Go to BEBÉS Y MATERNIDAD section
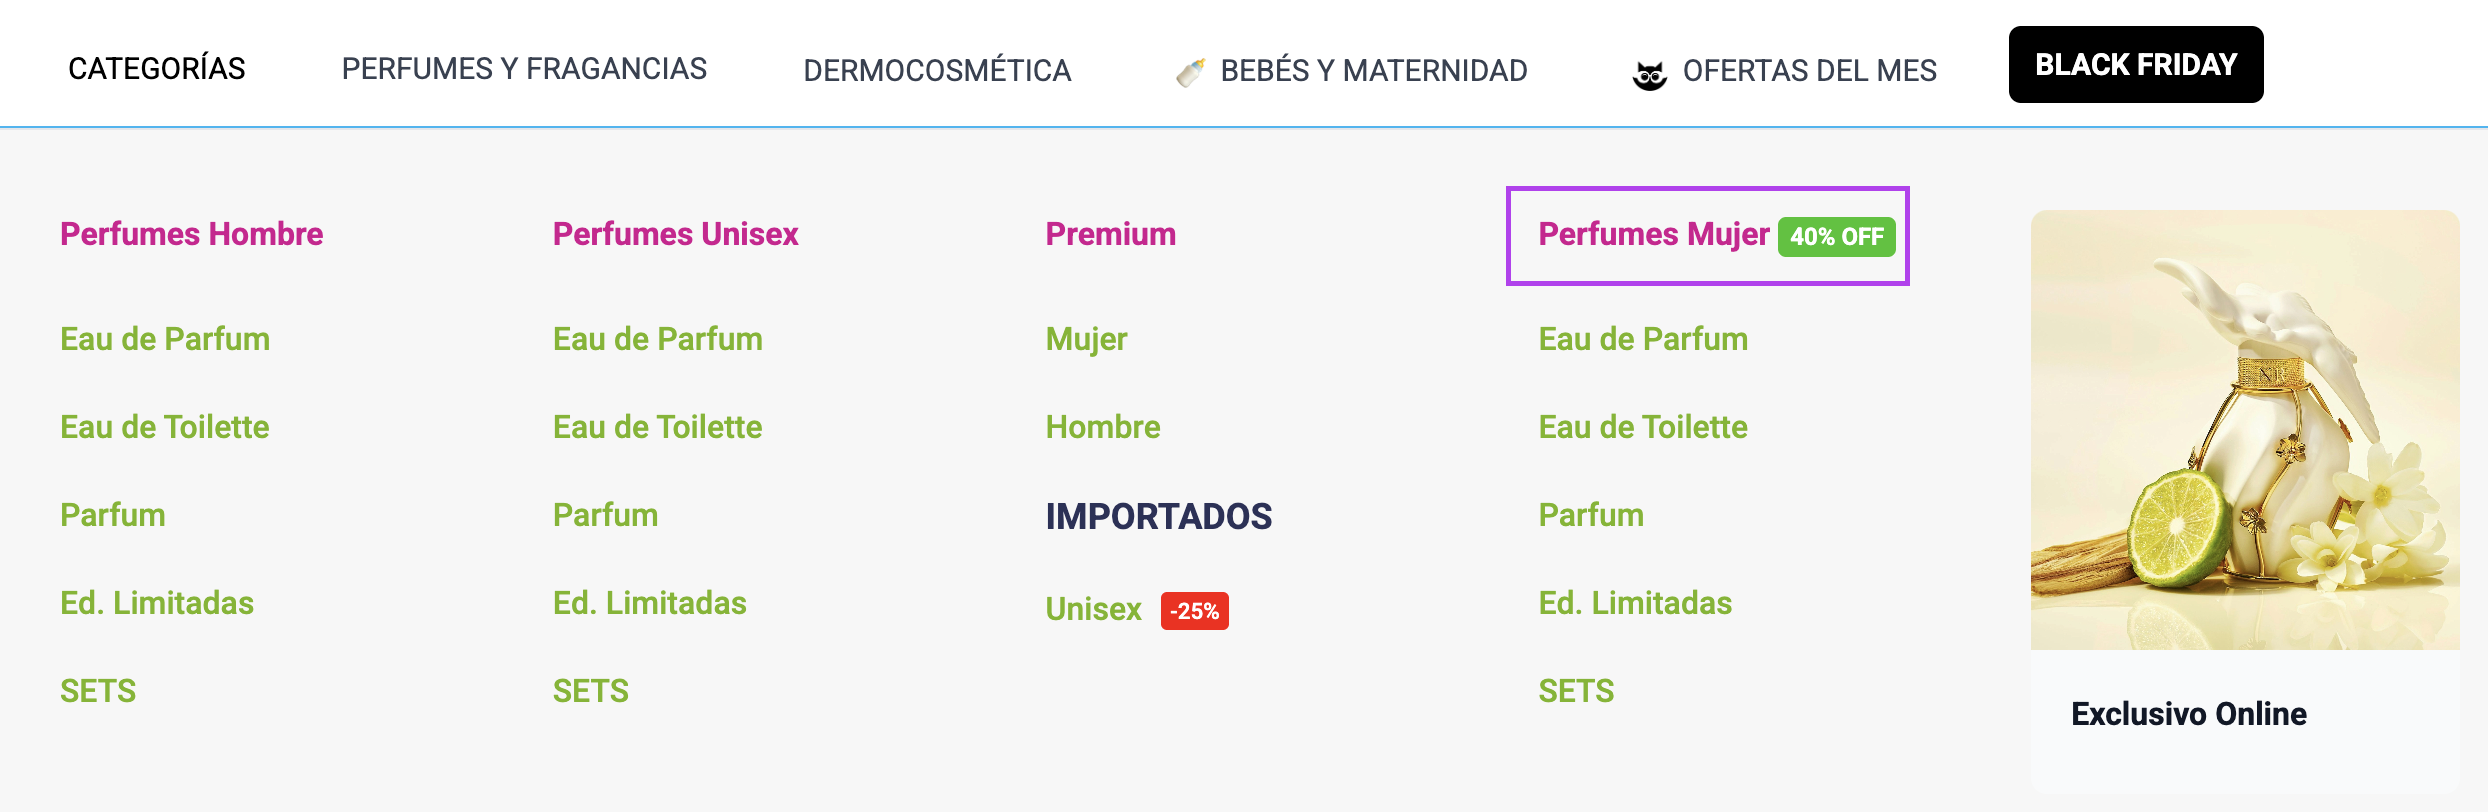2488x812 pixels. (1373, 71)
